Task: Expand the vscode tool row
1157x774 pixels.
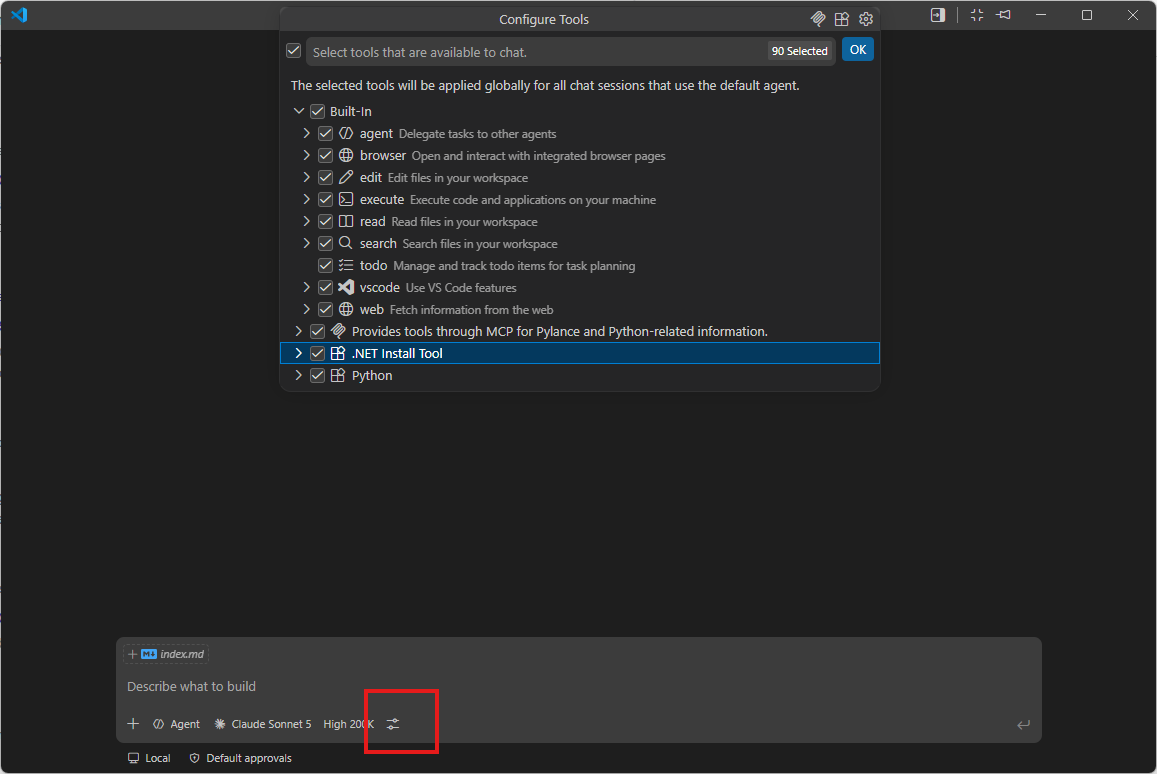Action: coord(306,287)
